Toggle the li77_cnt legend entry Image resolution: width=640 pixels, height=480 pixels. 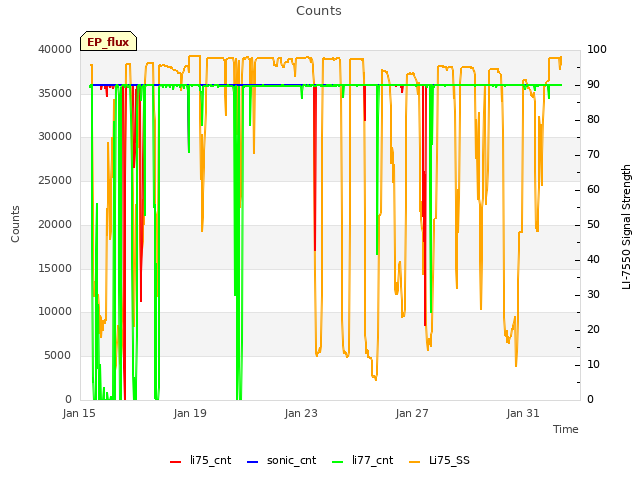click(x=363, y=460)
